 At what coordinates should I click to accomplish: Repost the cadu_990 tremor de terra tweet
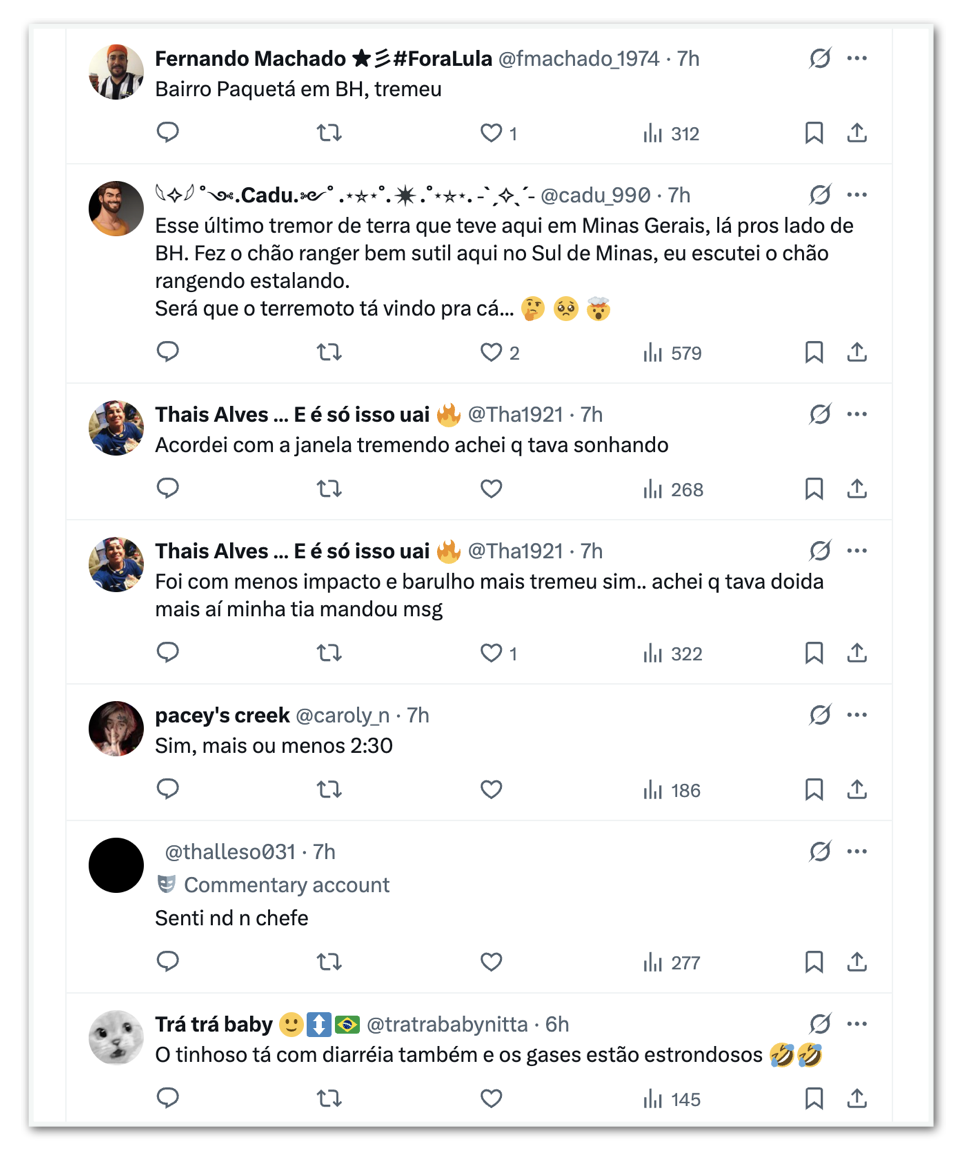click(x=329, y=352)
